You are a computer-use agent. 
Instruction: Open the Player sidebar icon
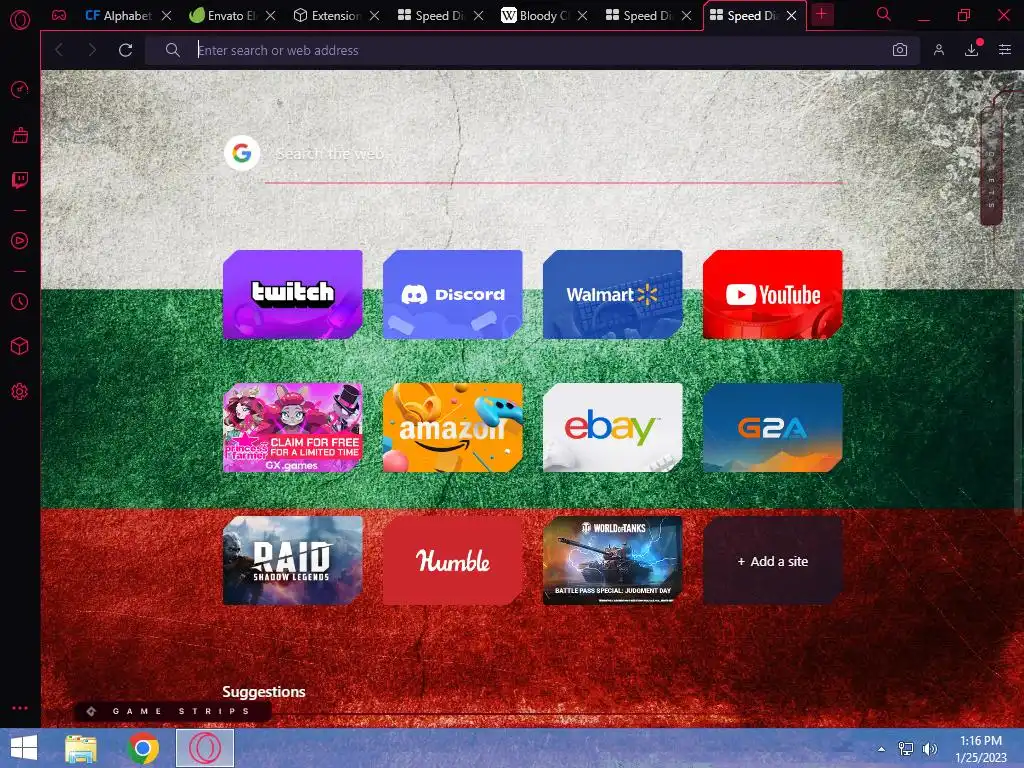click(x=20, y=241)
